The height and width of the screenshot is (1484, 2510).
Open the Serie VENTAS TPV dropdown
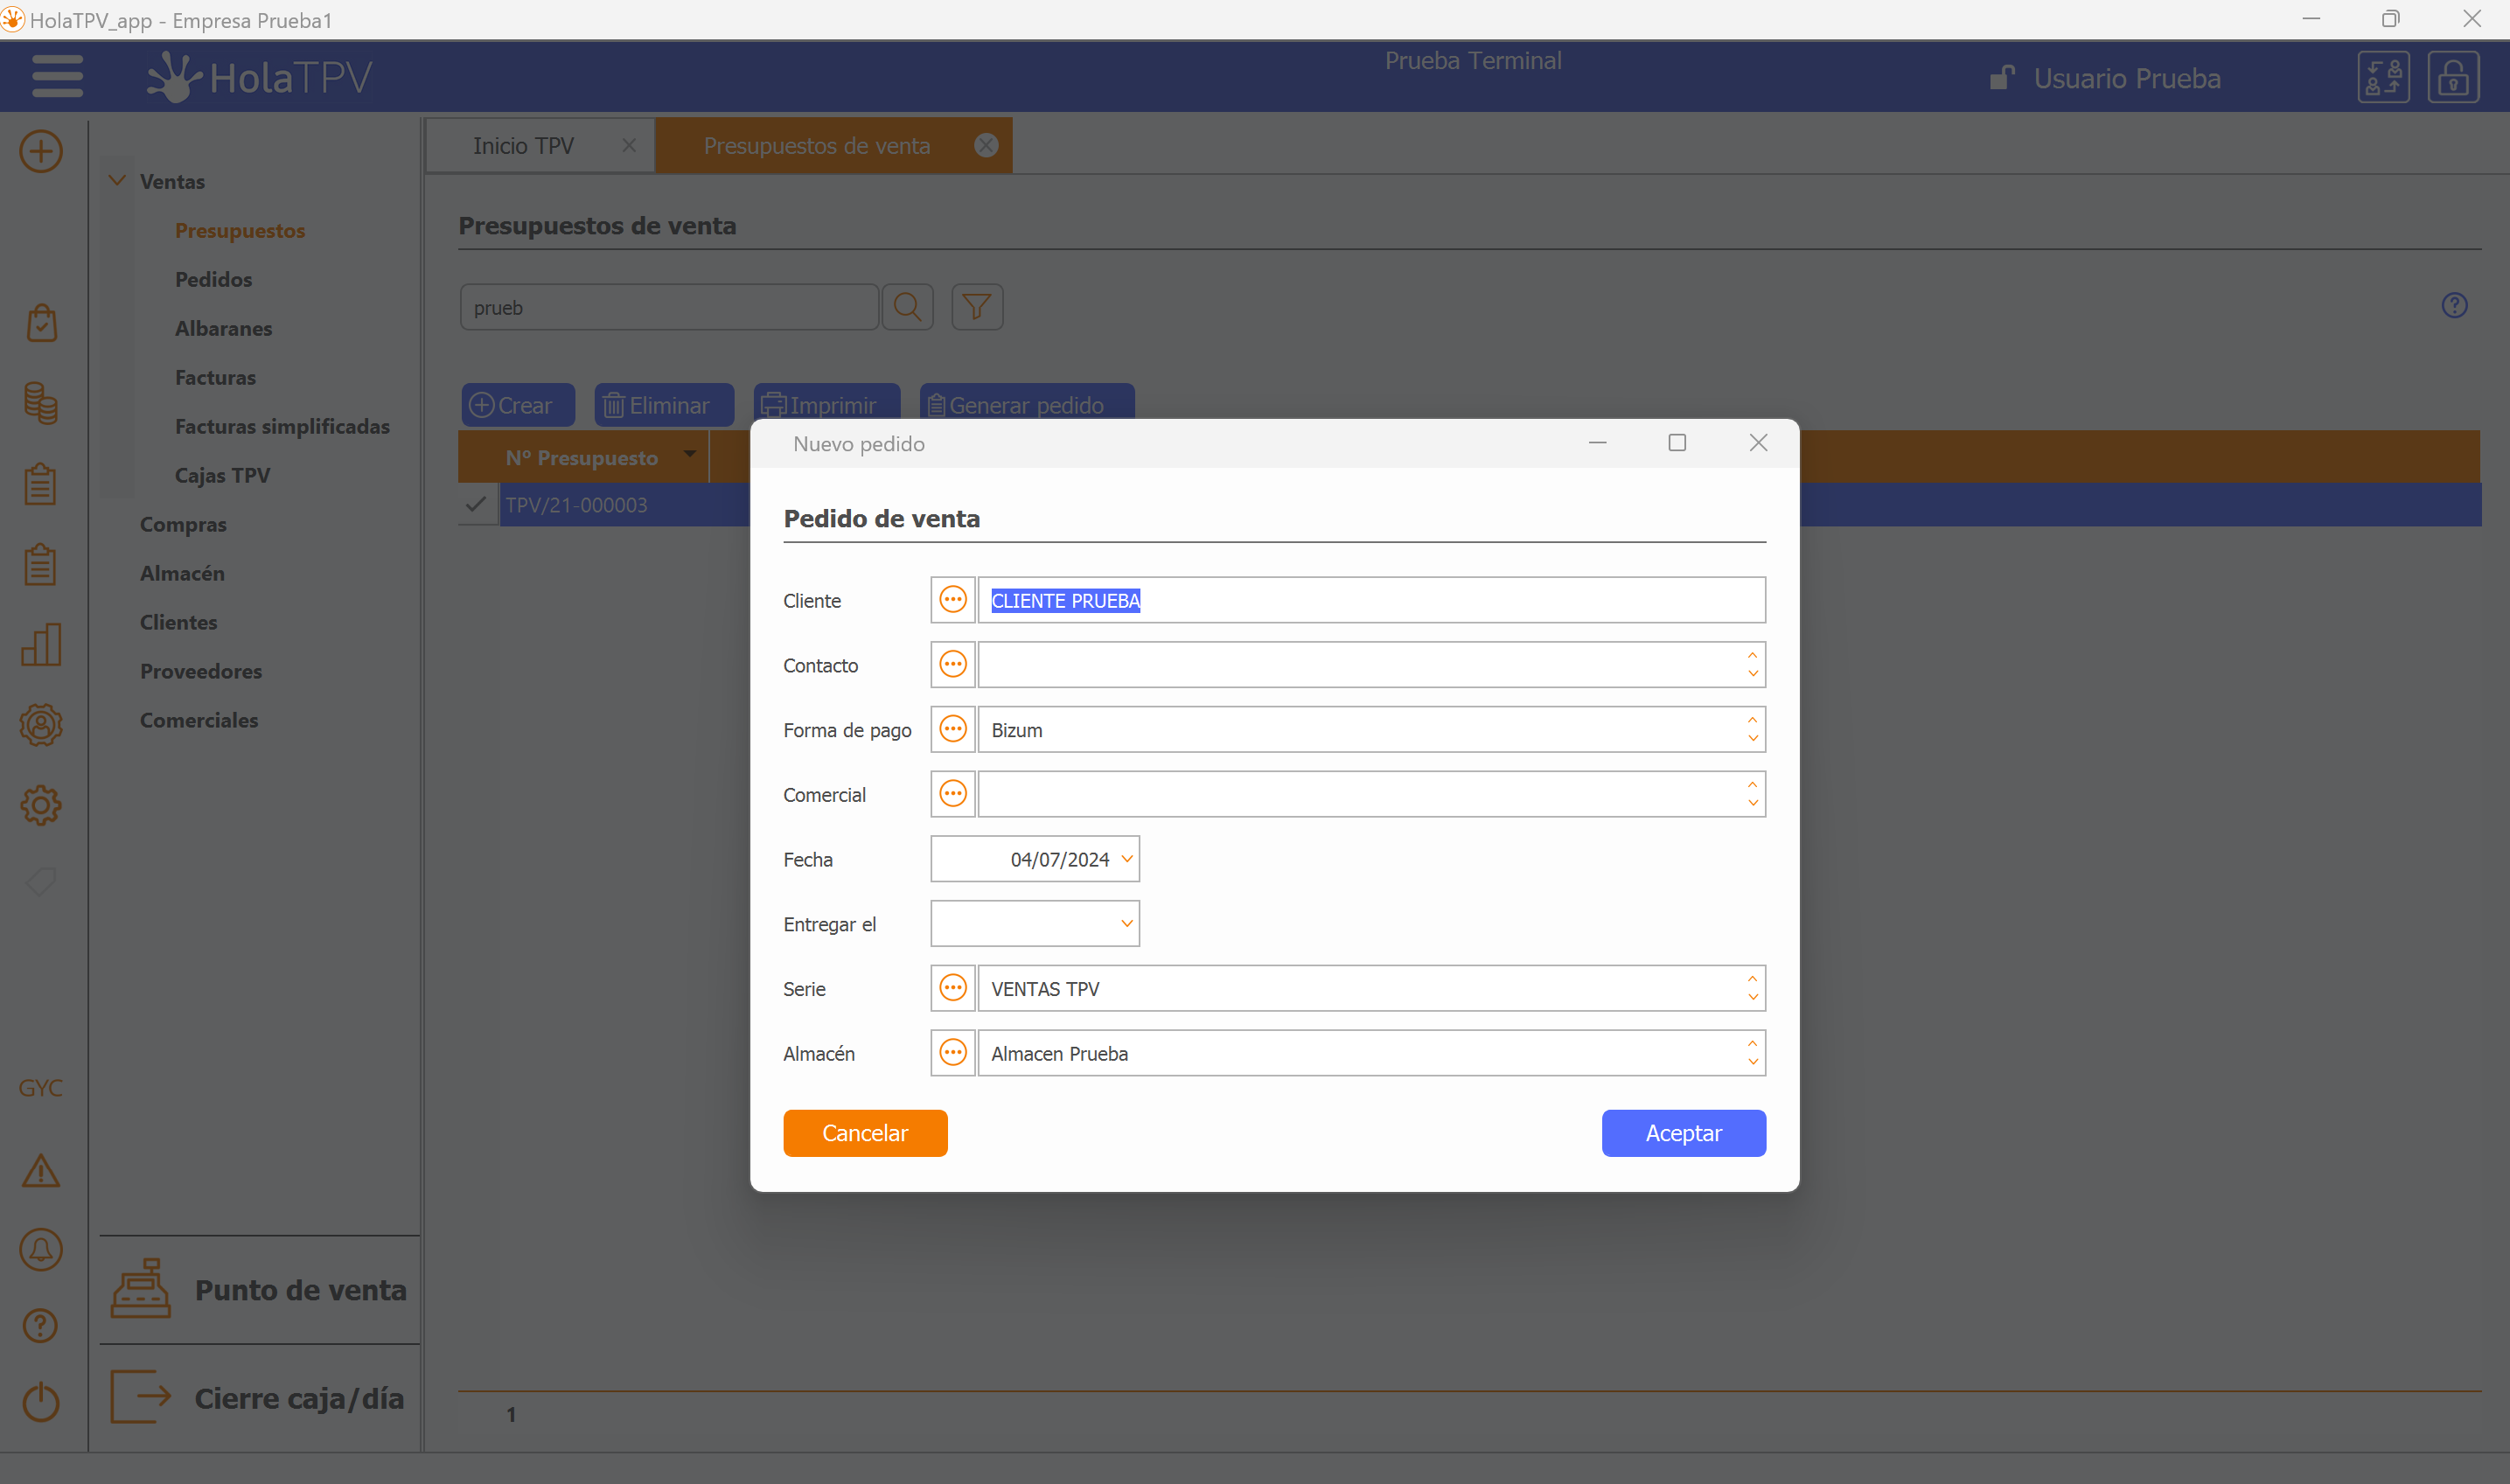1752,988
